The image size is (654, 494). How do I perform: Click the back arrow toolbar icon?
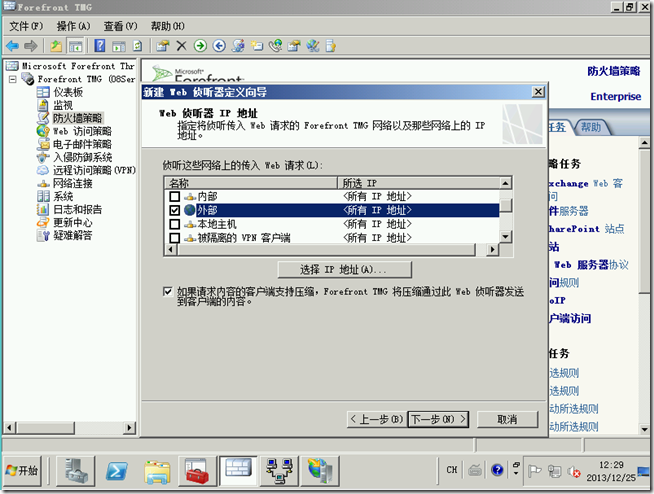pyautogui.click(x=12, y=45)
